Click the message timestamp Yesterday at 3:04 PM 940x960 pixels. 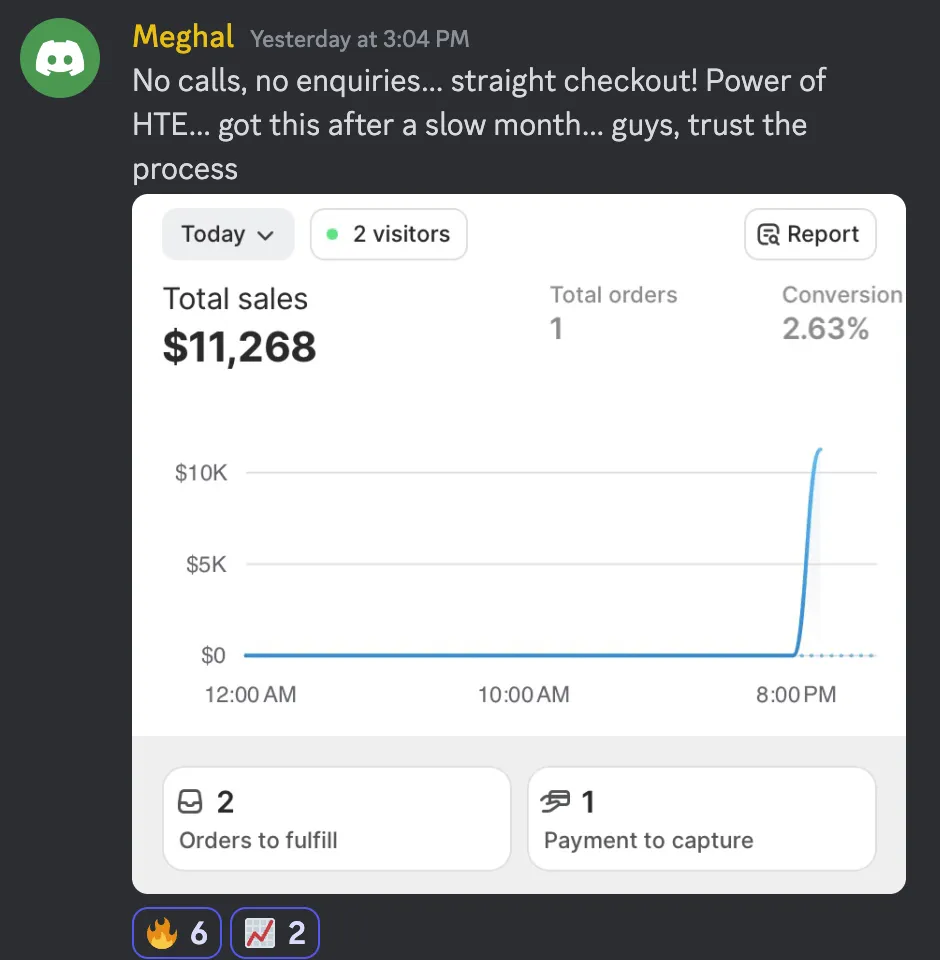[360, 39]
